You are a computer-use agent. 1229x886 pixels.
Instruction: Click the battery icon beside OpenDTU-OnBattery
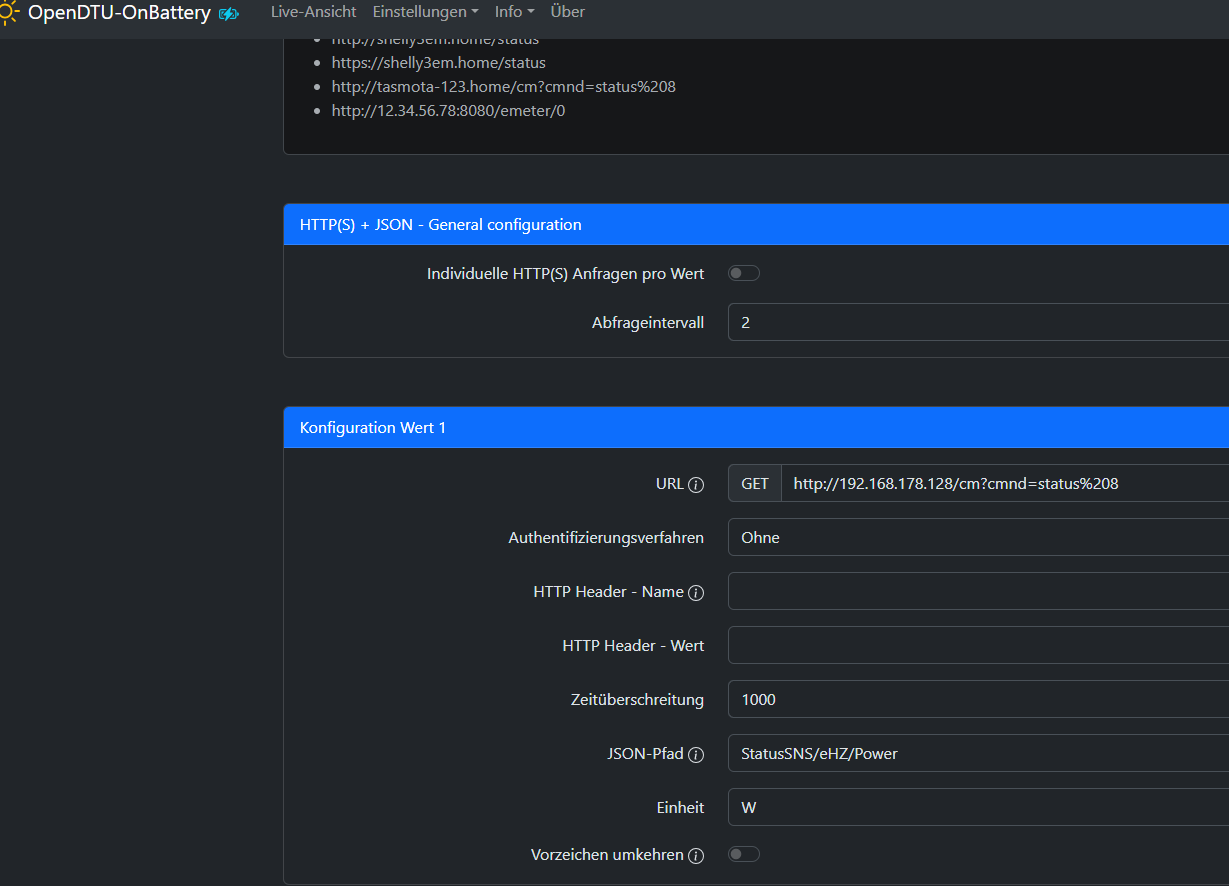pyautogui.click(x=229, y=14)
